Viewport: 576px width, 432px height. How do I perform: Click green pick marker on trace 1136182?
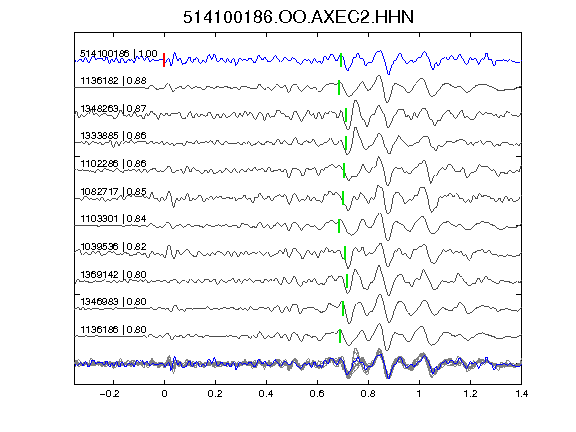[339, 87]
